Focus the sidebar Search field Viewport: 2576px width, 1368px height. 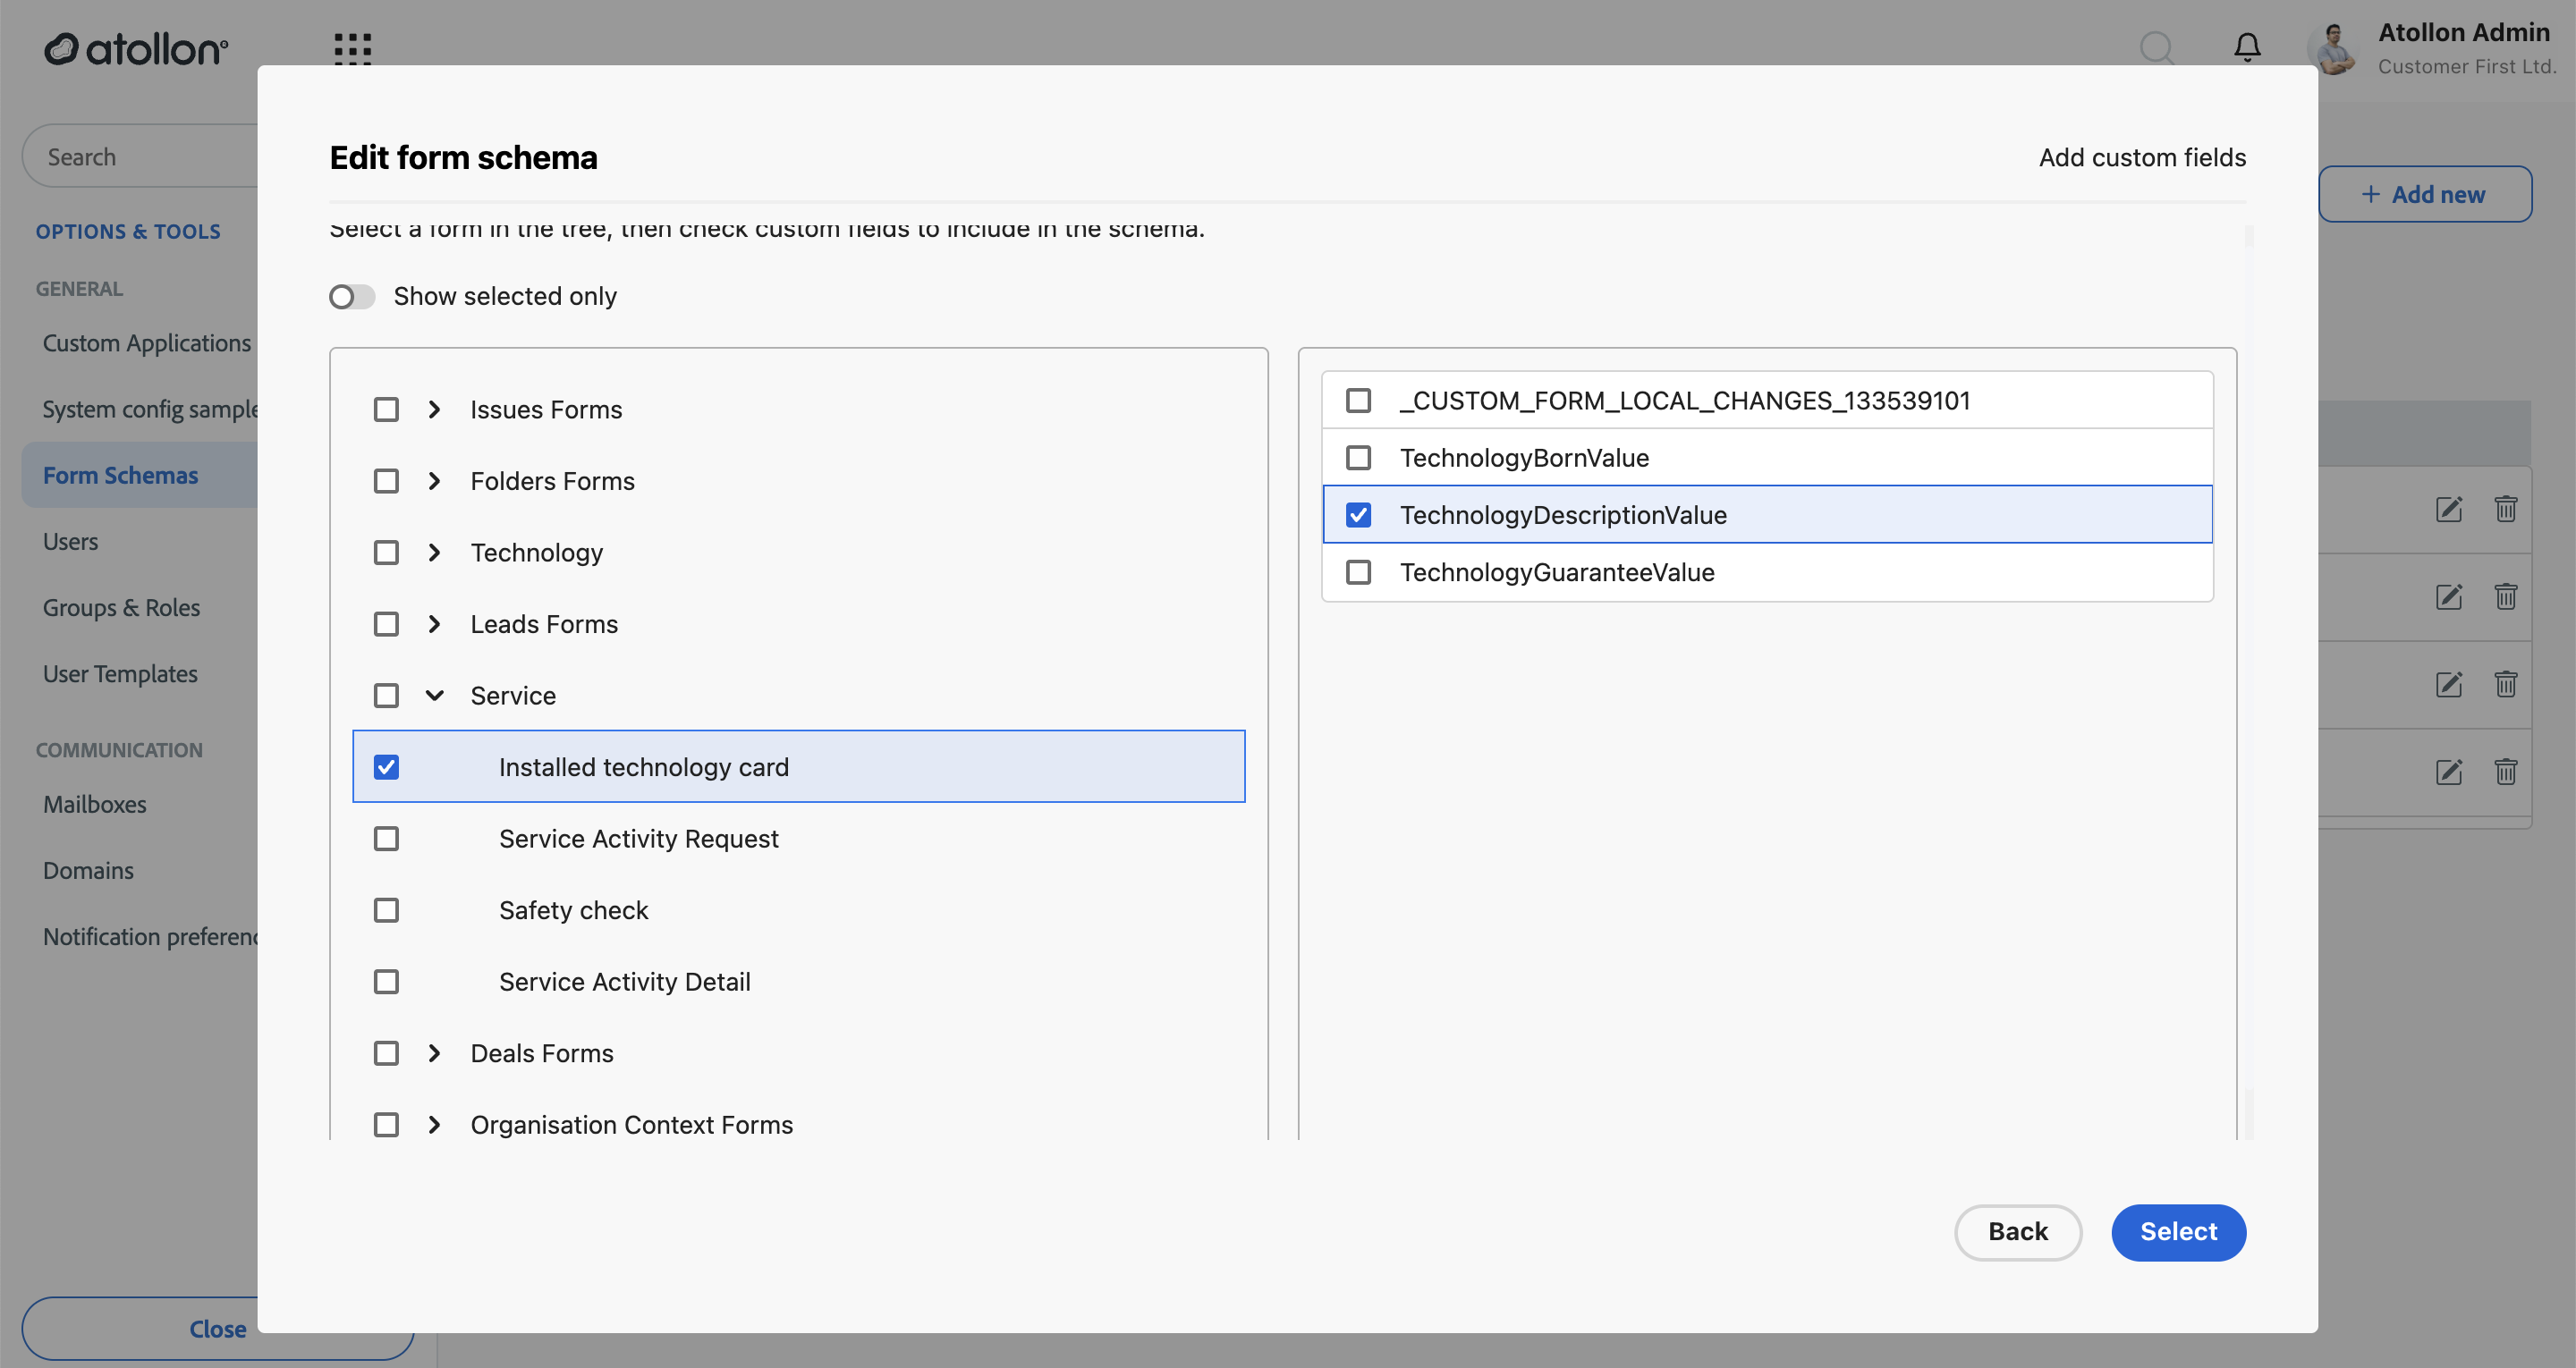coord(140,156)
